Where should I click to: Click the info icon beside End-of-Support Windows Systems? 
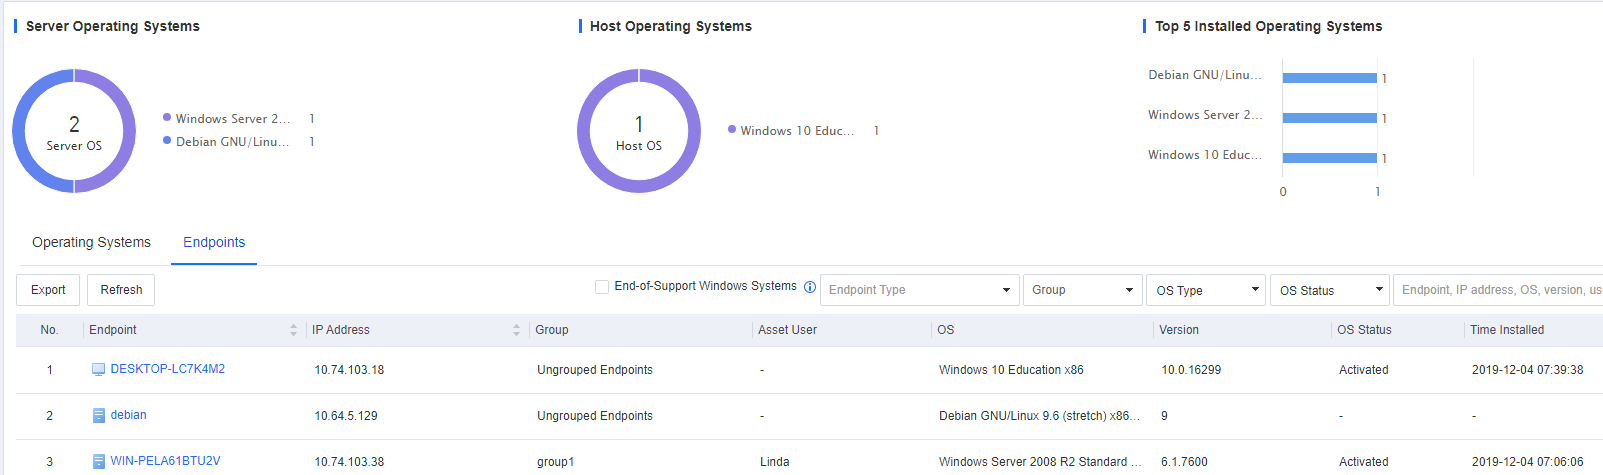pyautogui.click(x=810, y=287)
